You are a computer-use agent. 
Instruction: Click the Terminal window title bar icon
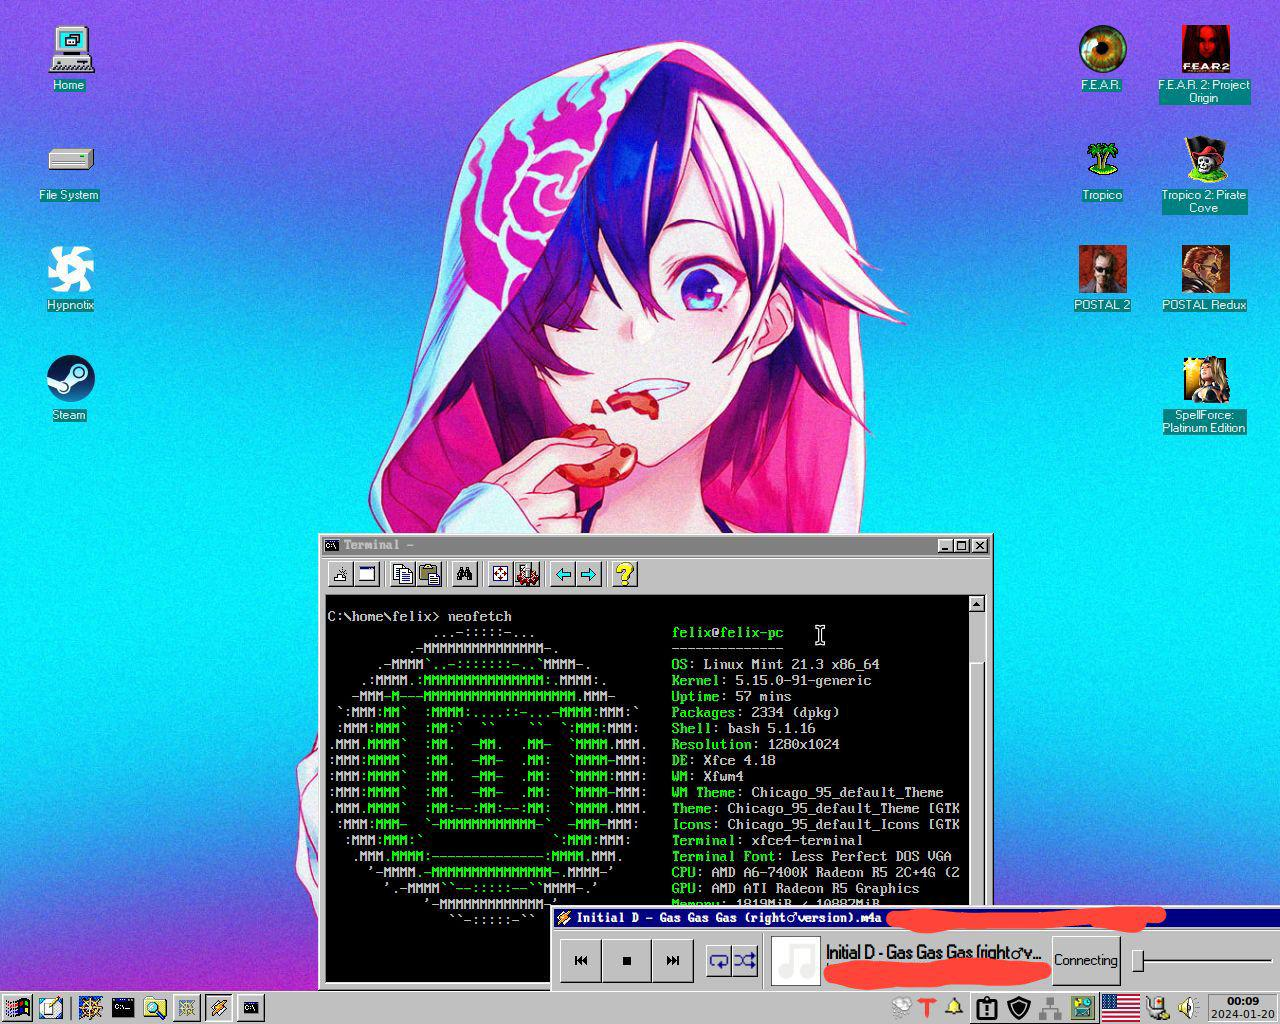(x=332, y=545)
